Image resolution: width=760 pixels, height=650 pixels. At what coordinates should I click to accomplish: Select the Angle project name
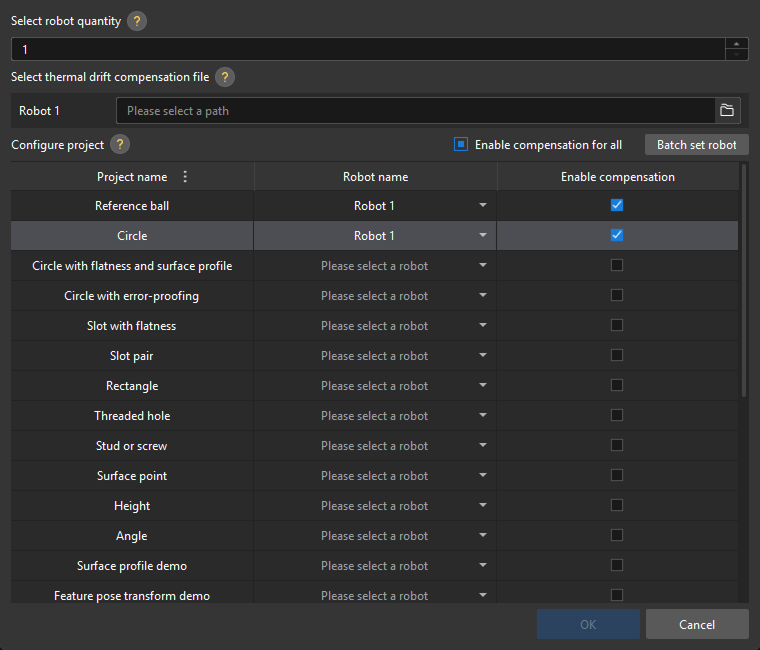(131, 536)
